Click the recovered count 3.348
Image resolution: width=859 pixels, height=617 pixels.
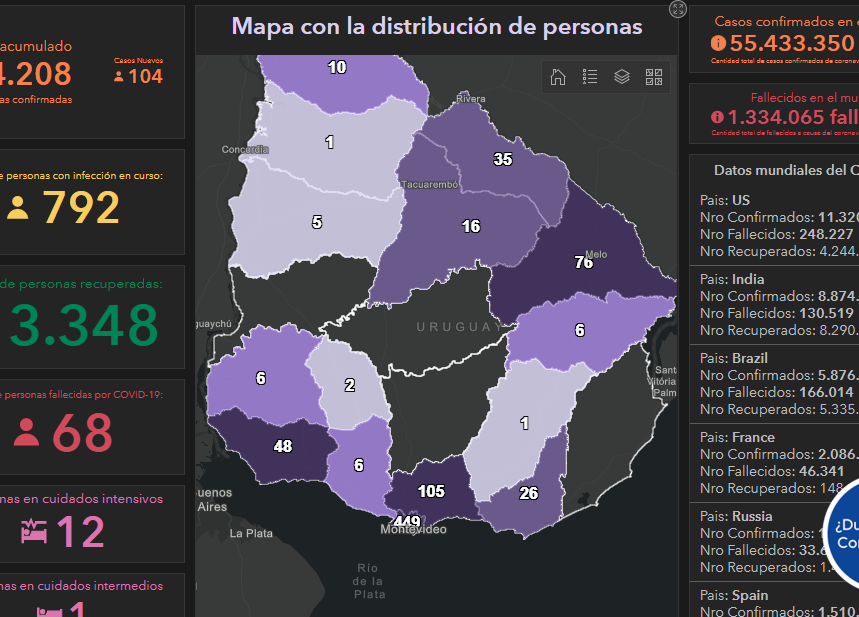pos(84,325)
